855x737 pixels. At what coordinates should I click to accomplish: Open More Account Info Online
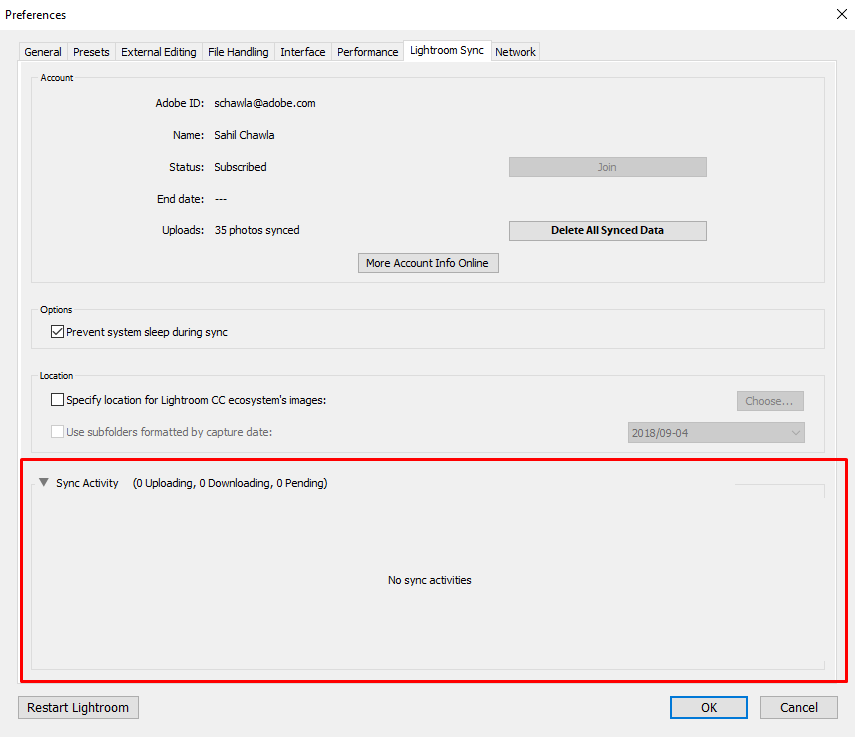pos(428,263)
